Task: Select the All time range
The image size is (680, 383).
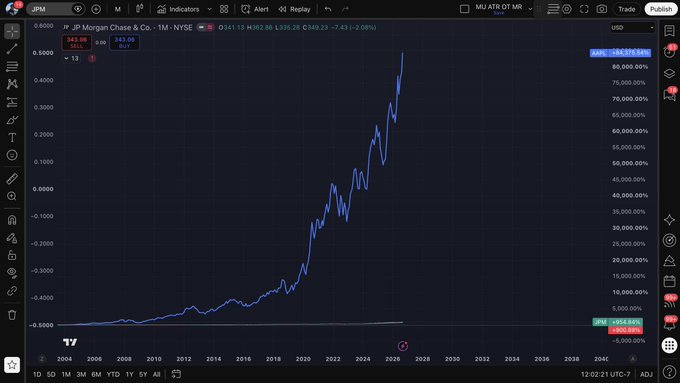Action: 157,374
